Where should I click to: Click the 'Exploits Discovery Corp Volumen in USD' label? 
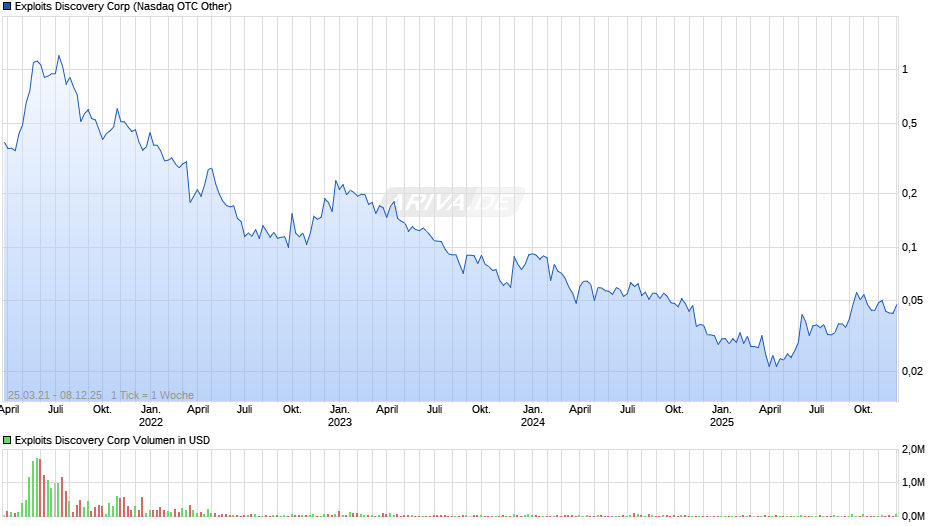[112, 440]
